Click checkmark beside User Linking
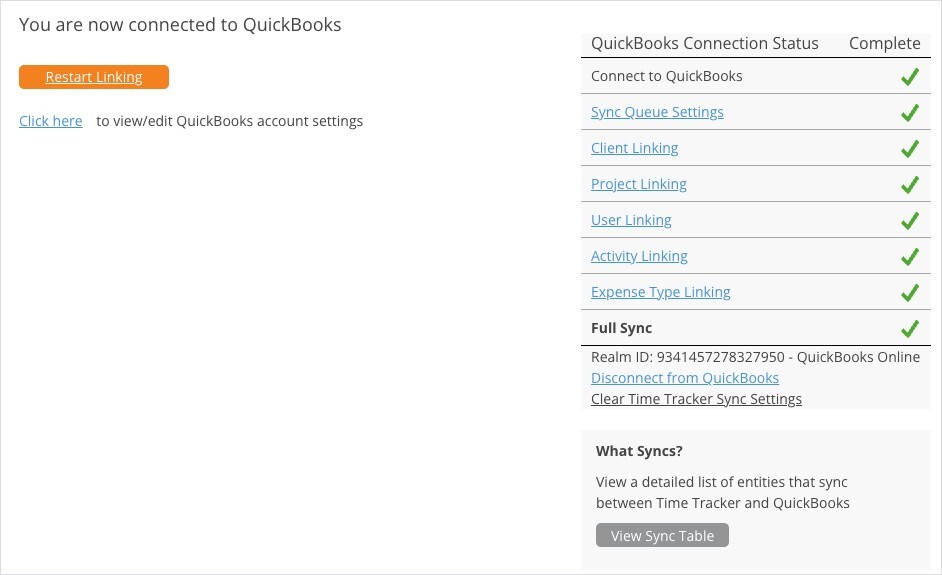Image resolution: width=942 pixels, height=575 pixels. click(910, 221)
